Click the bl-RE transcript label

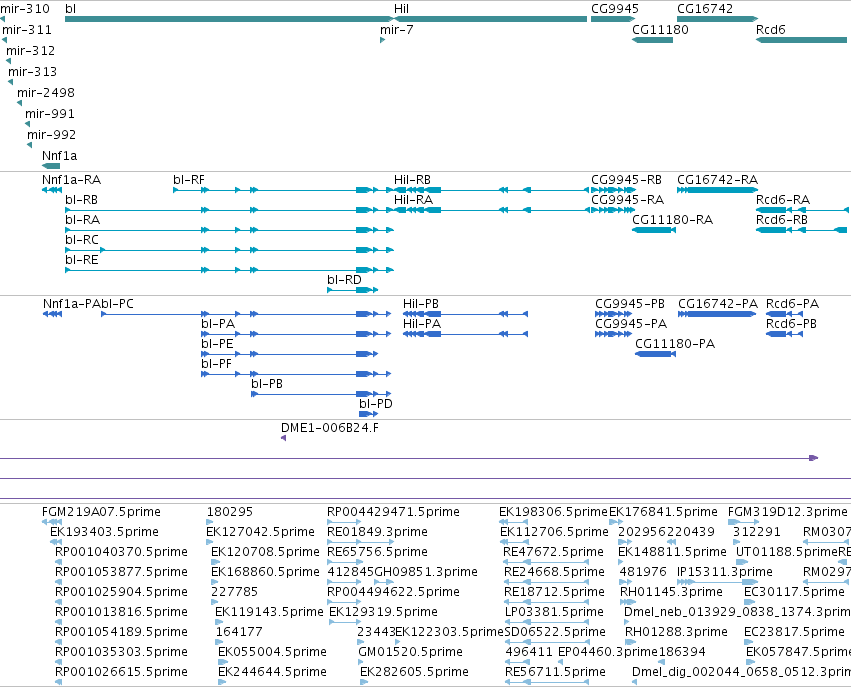point(82,260)
